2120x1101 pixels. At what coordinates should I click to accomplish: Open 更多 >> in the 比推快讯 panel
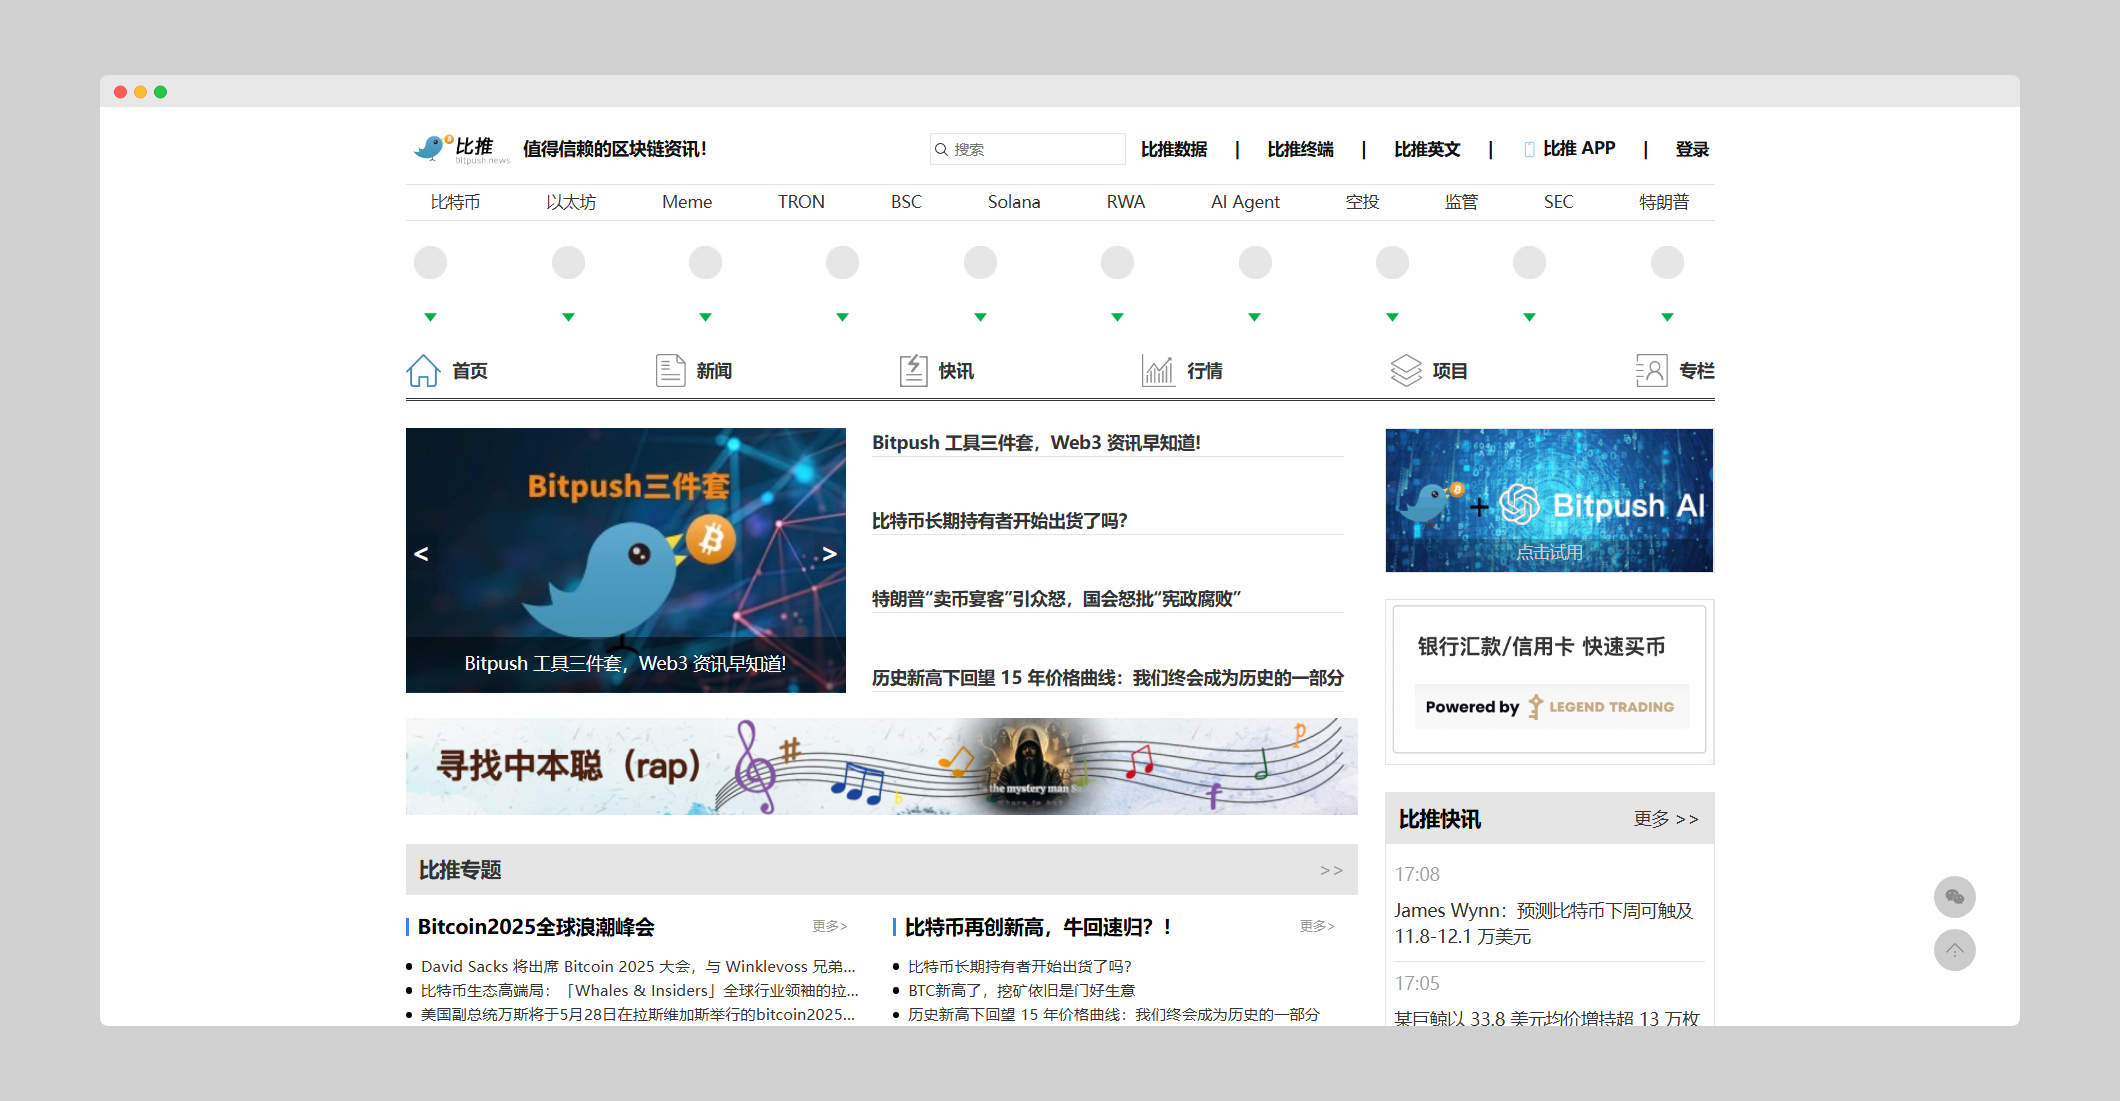tap(1666, 818)
